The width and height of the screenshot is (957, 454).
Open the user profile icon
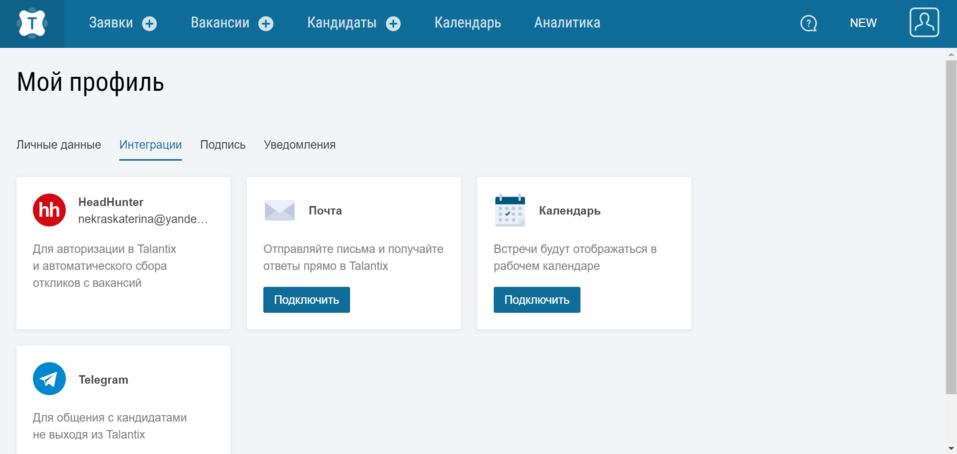924,23
